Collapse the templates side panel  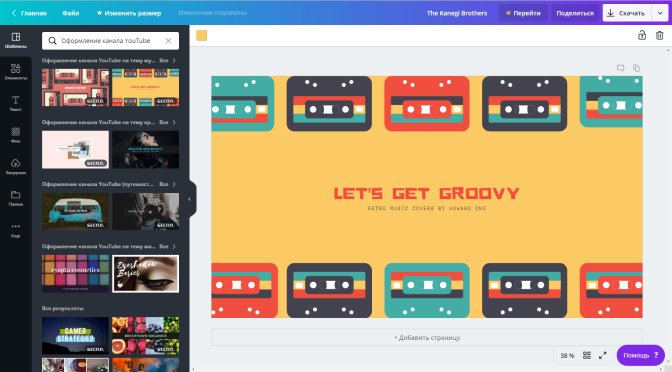coord(189,199)
